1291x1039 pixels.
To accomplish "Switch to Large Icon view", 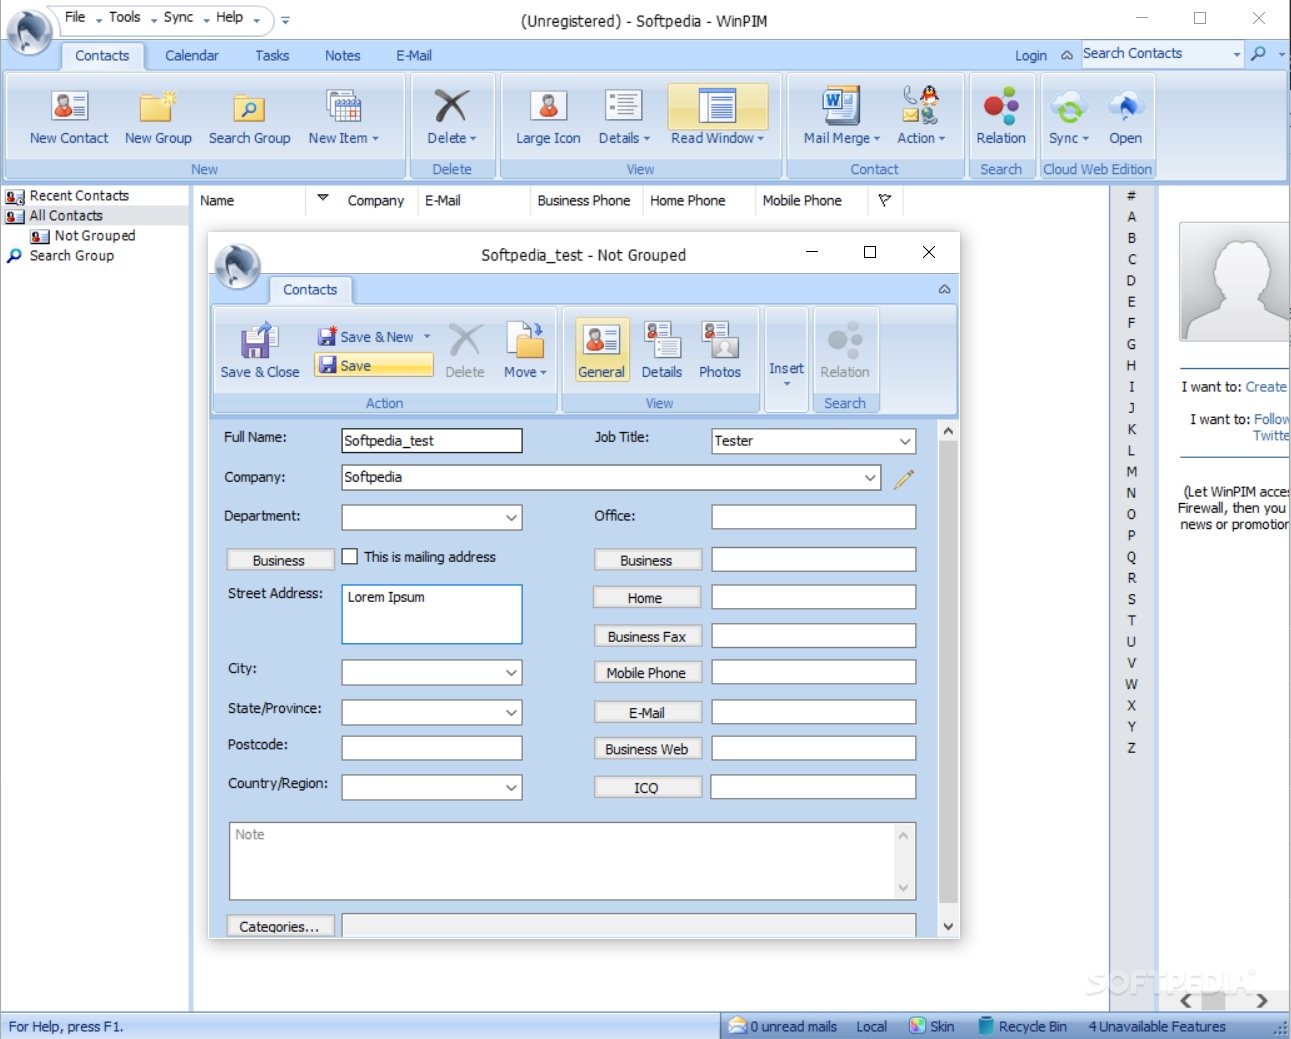I will click(548, 118).
